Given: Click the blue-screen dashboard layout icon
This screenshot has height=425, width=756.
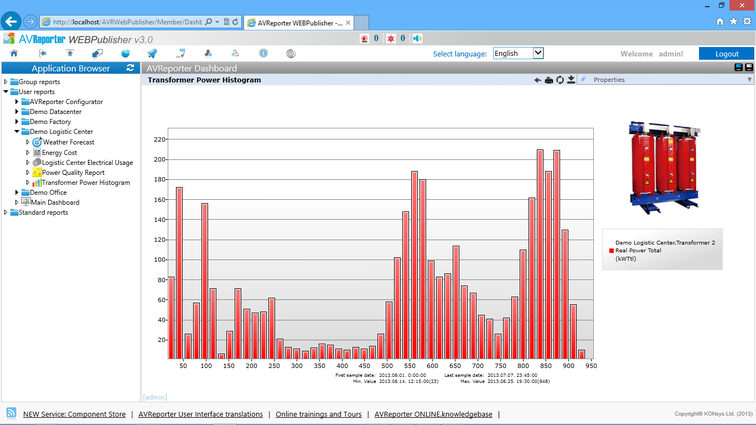Looking at the screenshot, I should [738, 68].
